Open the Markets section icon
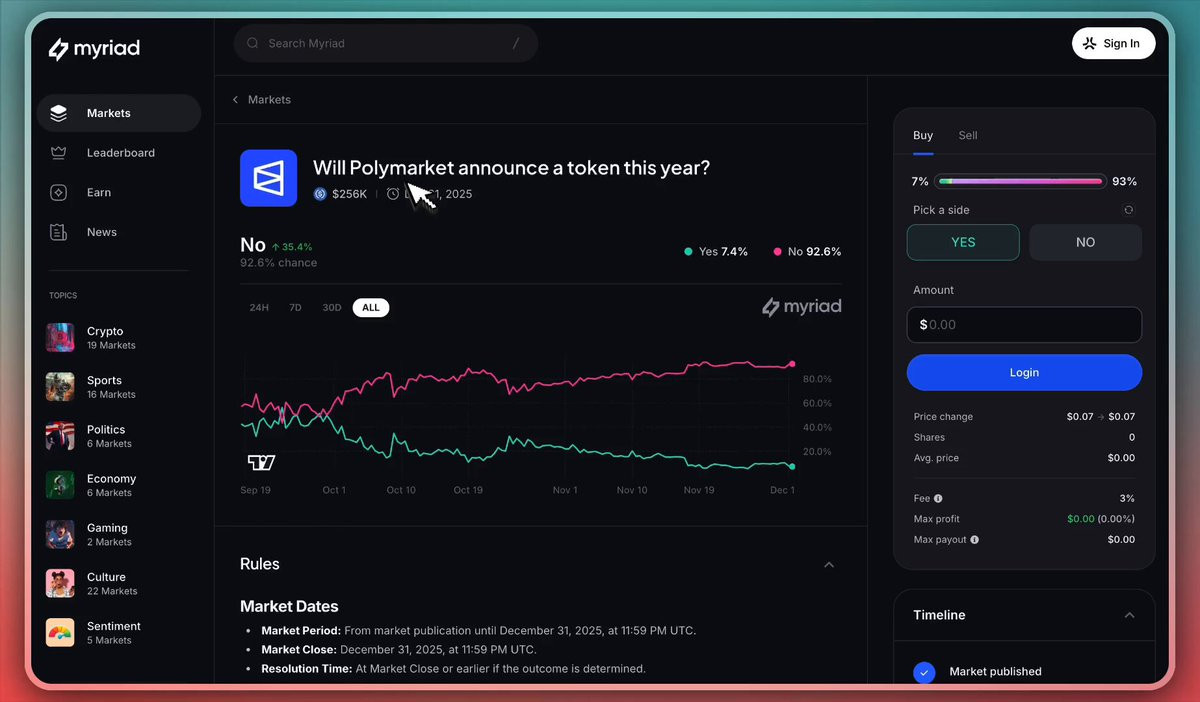Screen dimensions: 1200x702 [59, 113]
